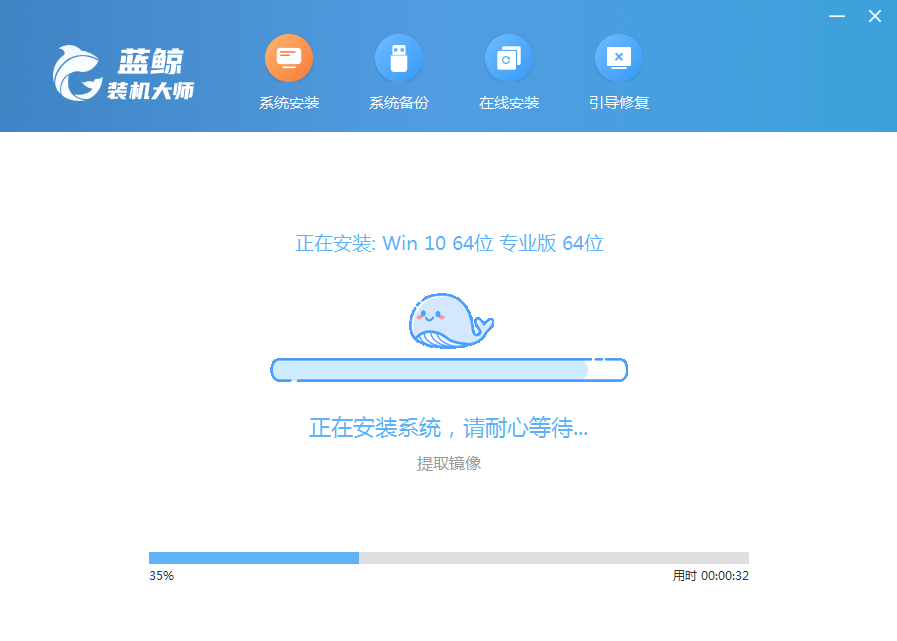The width and height of the screenshot is (897, 641).
Task: Minimize the installer window
Action: click(x=837, y=16)
